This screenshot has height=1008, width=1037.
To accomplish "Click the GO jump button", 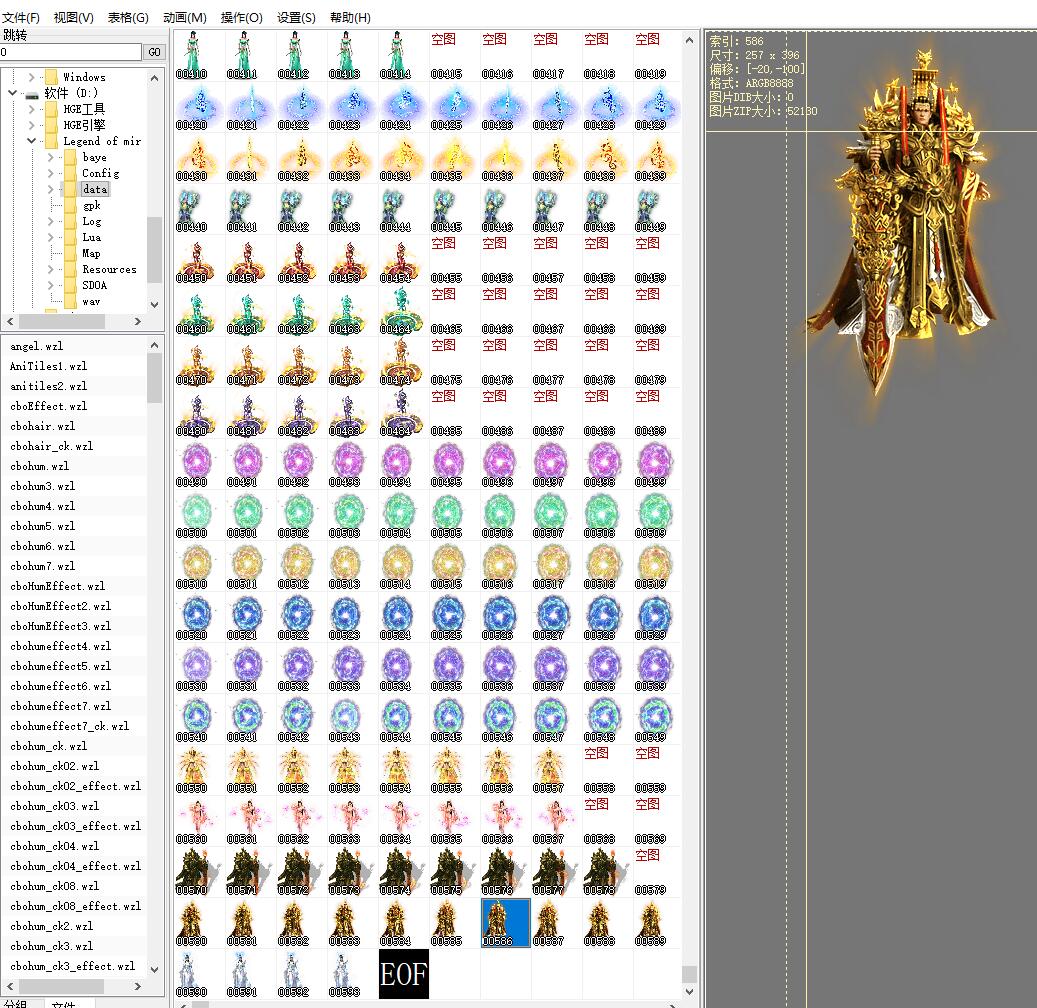I will (154, 52).
